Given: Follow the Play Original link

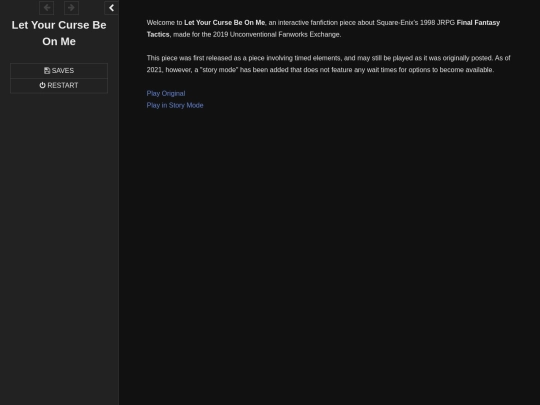Looking at the screenshot, I should click(x=166, y=93).
